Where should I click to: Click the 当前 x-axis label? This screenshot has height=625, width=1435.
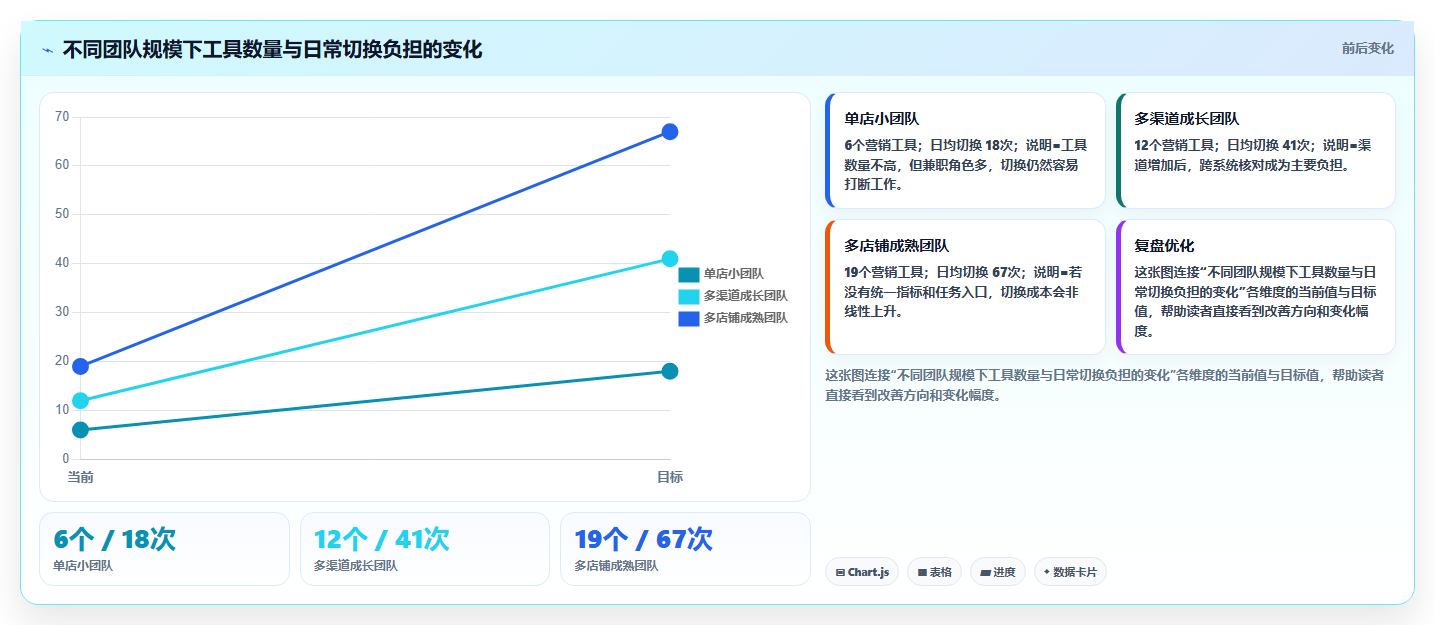tap(80, 477)
